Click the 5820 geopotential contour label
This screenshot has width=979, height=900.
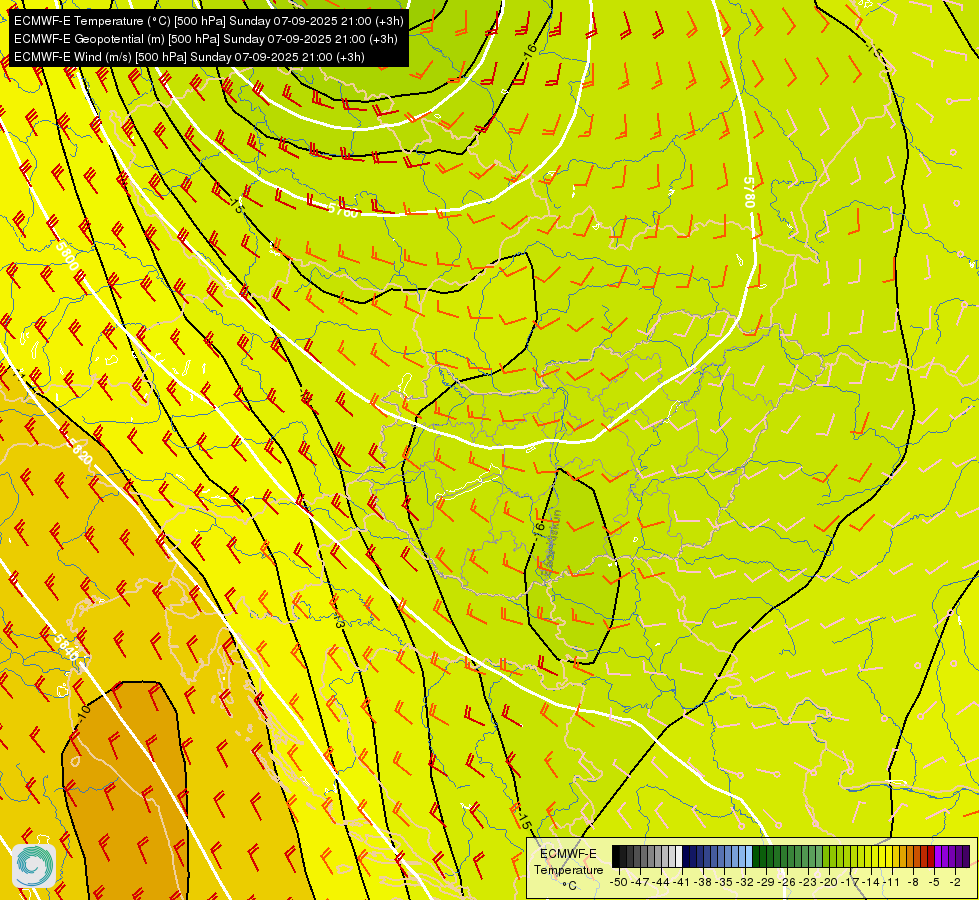click(80, 451)
